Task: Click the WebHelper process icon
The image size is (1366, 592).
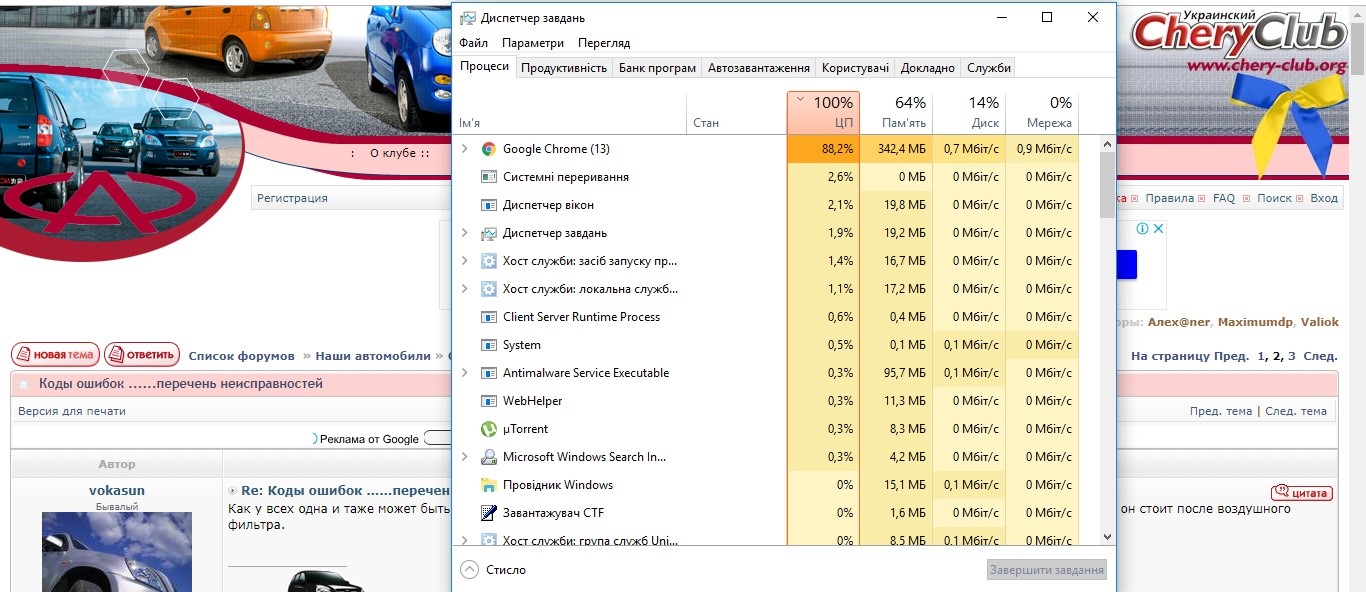Action: coord(488,401)
